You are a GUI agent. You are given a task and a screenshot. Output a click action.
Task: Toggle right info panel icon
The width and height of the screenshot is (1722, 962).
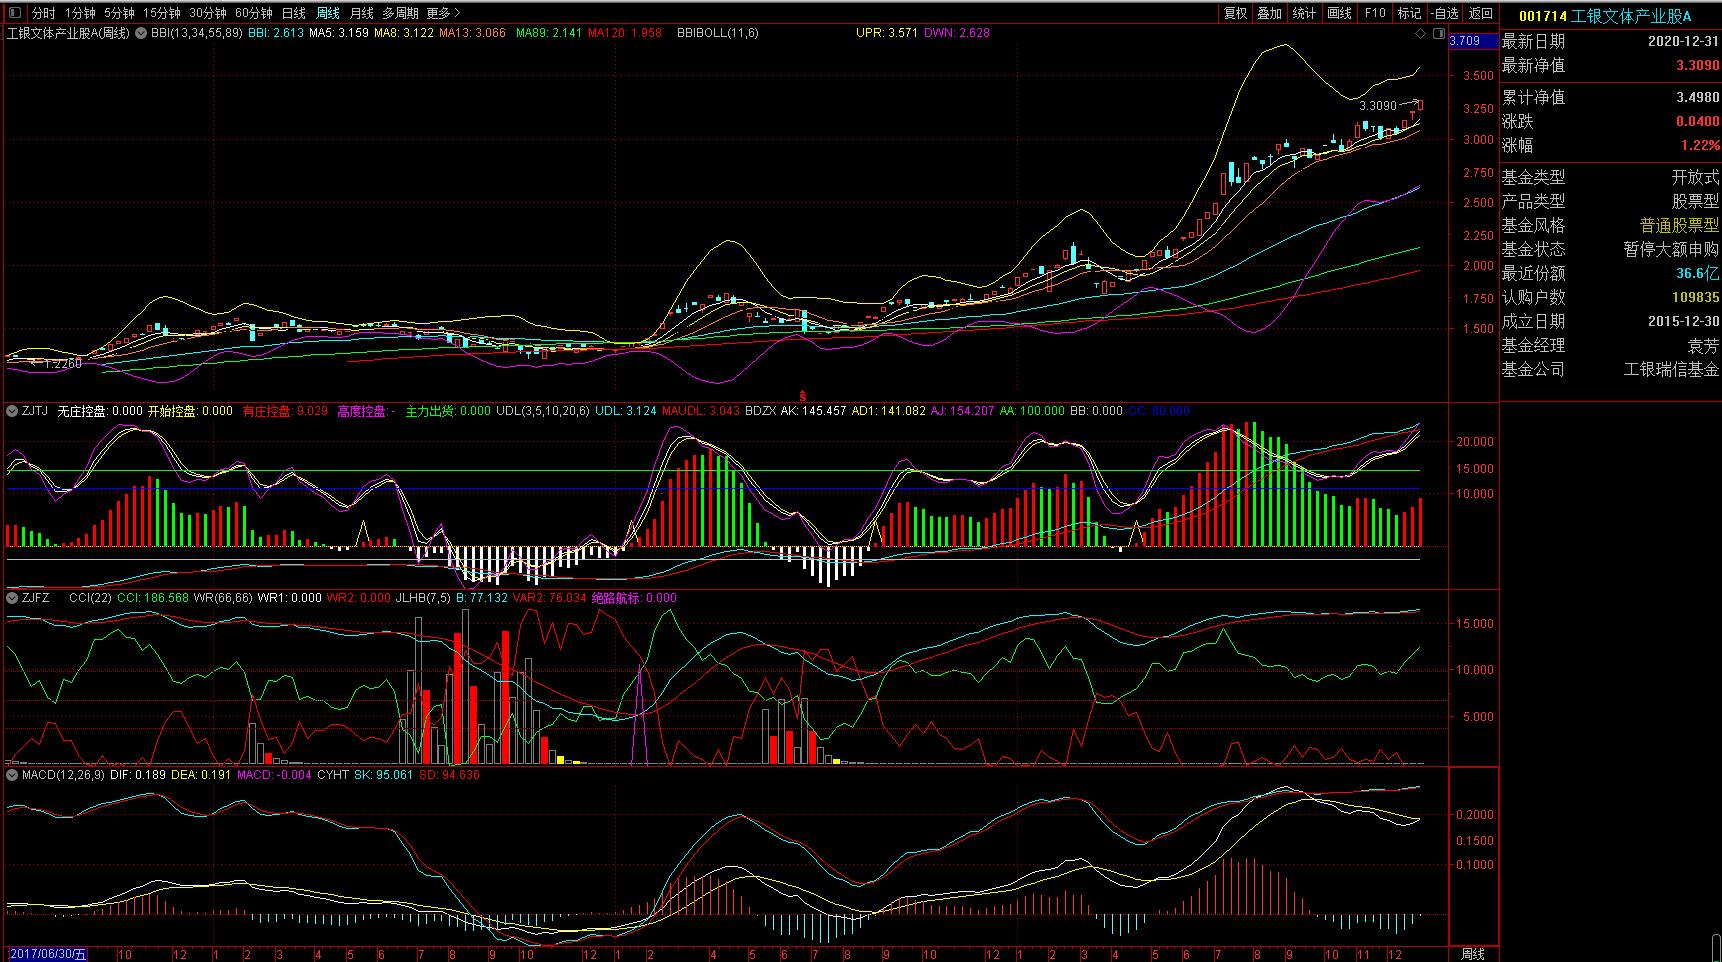[1438, 34]
